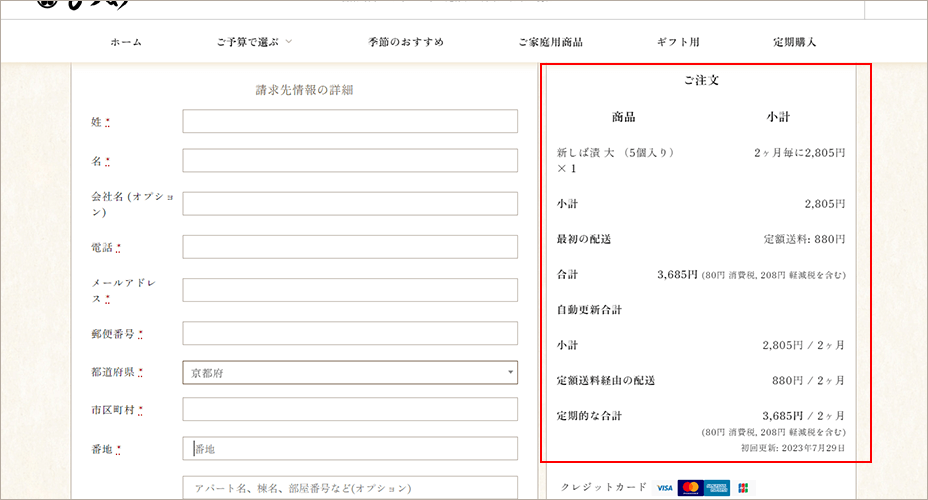Open the 定期購入 subscription page

click(795, 42)
